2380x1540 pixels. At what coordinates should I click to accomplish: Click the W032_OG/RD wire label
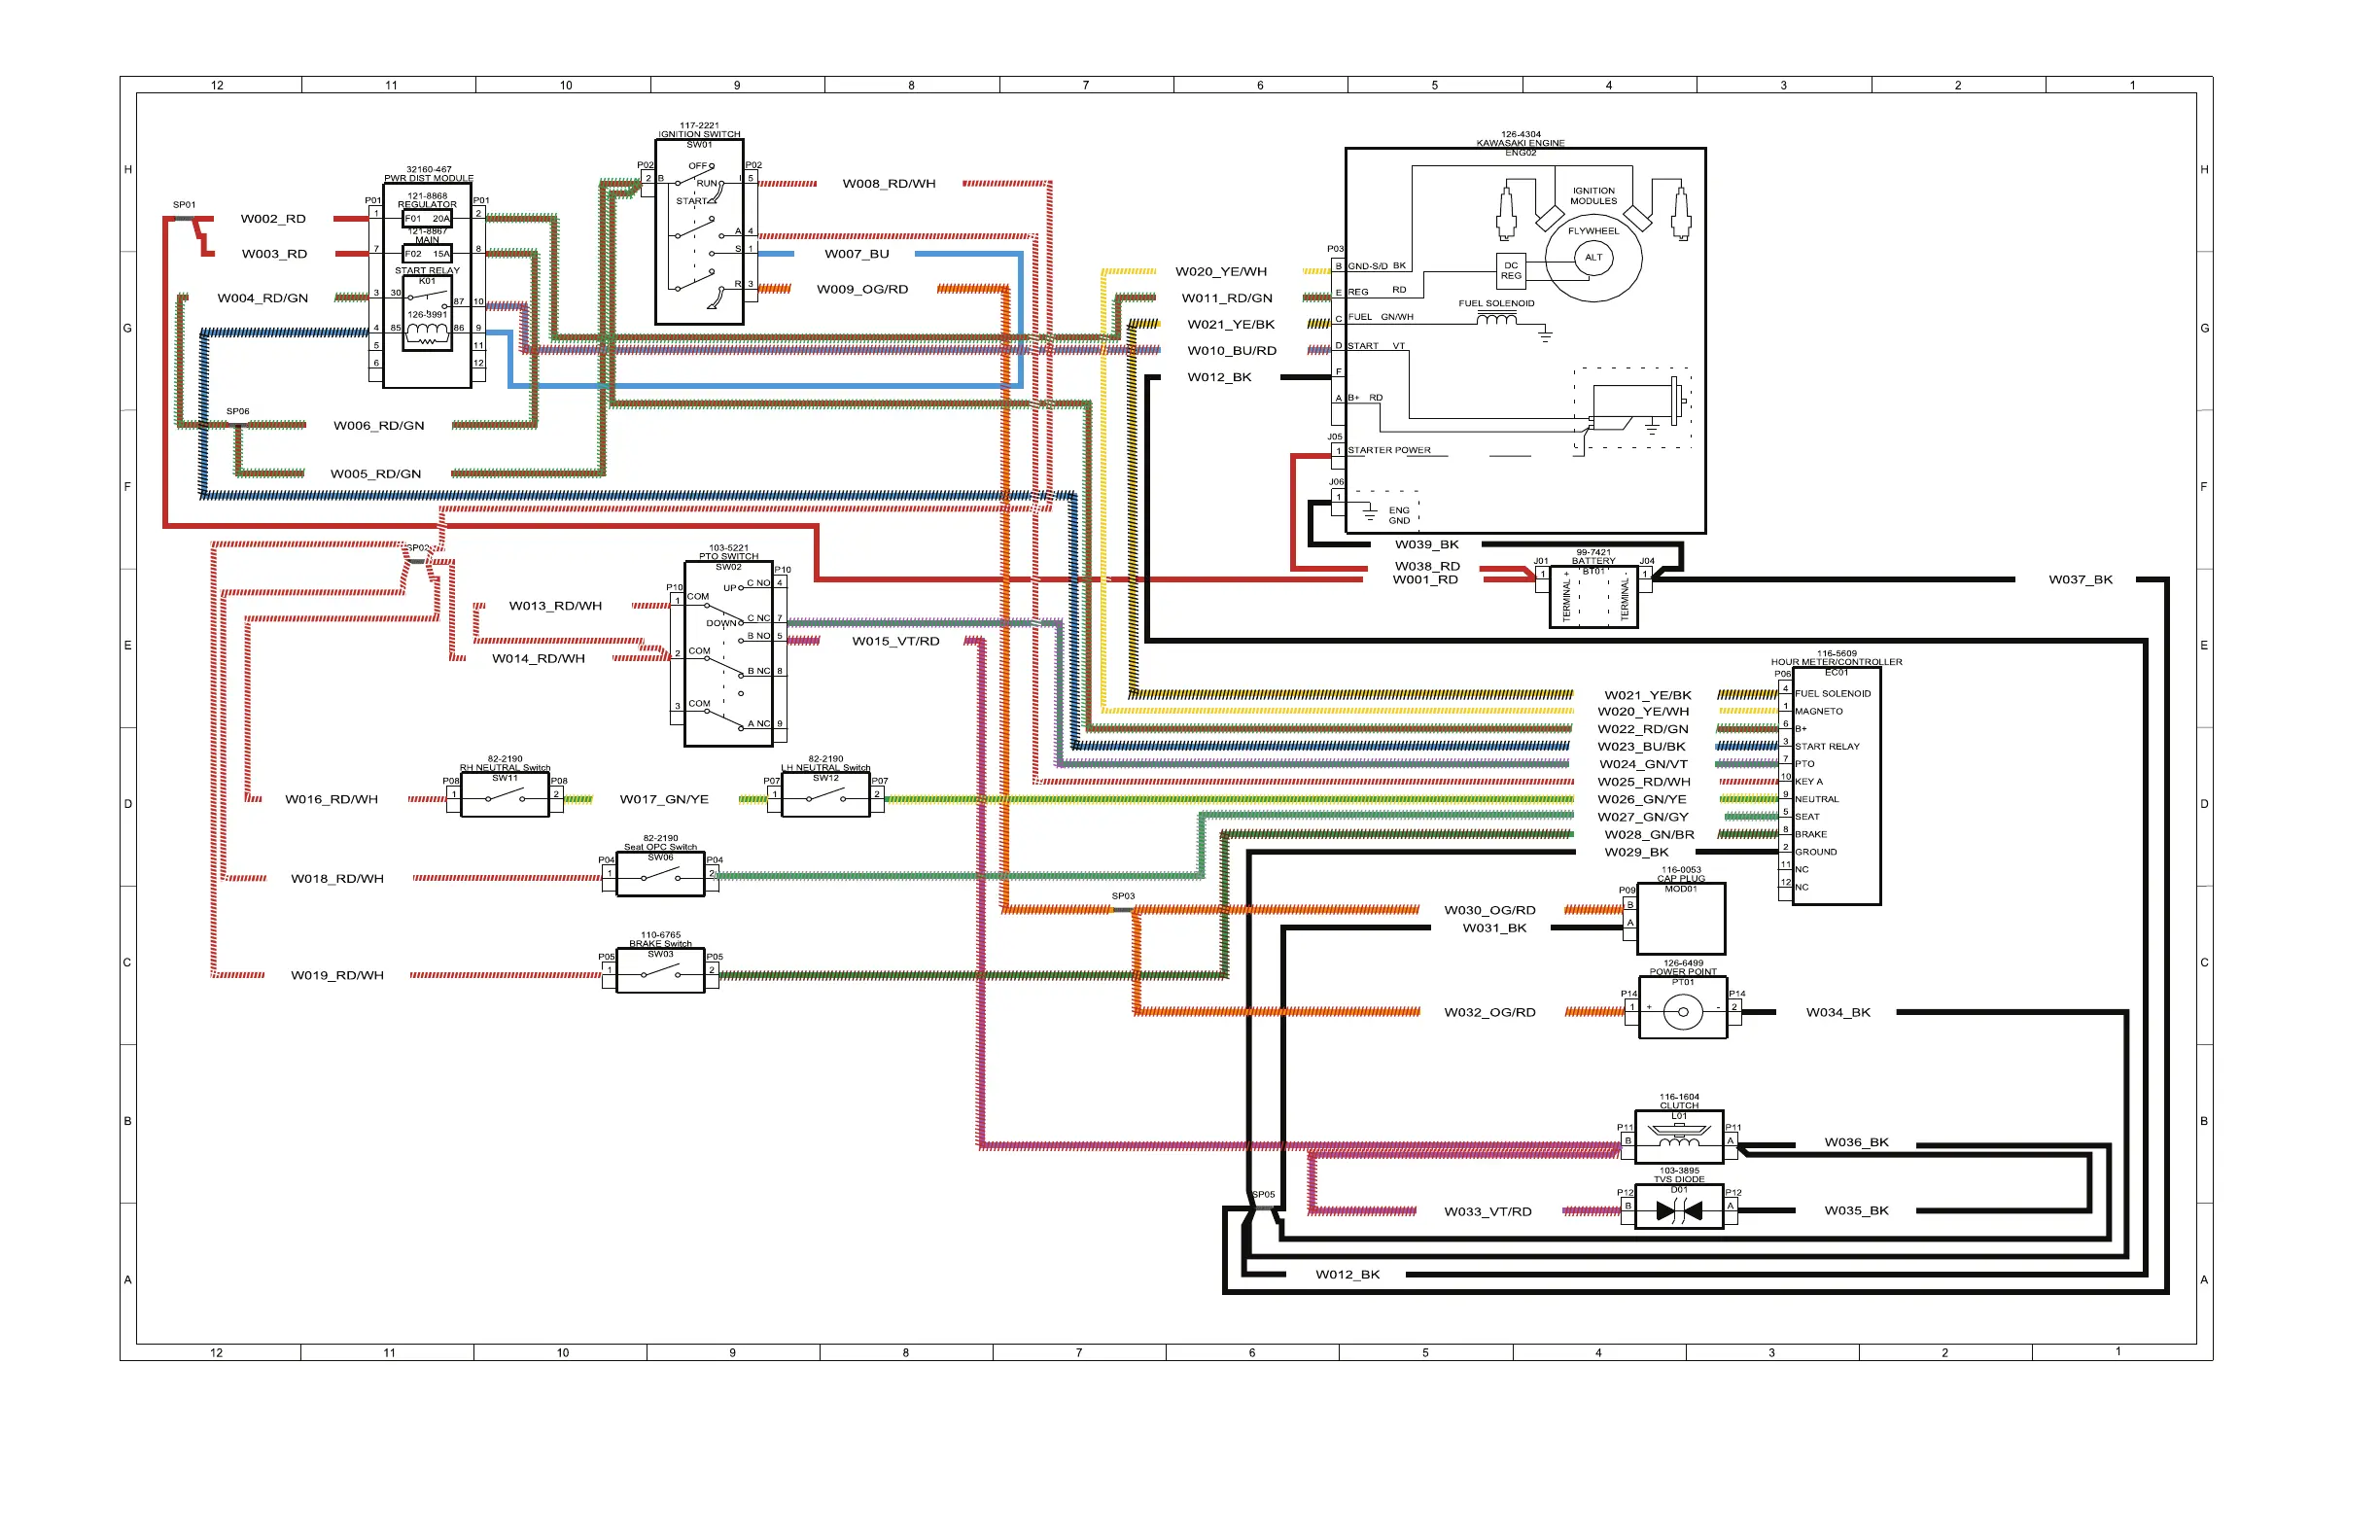pyautogui.click(x=1490, y=1013)
